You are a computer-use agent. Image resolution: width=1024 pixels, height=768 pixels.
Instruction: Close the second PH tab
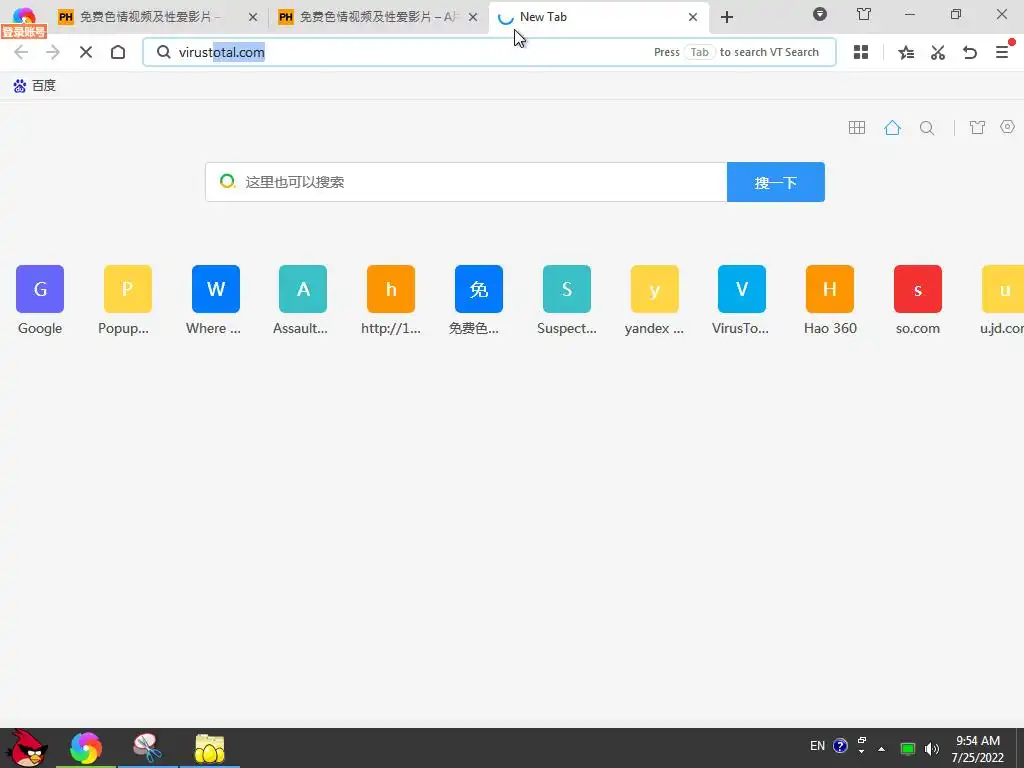click(x=473, y=17)
